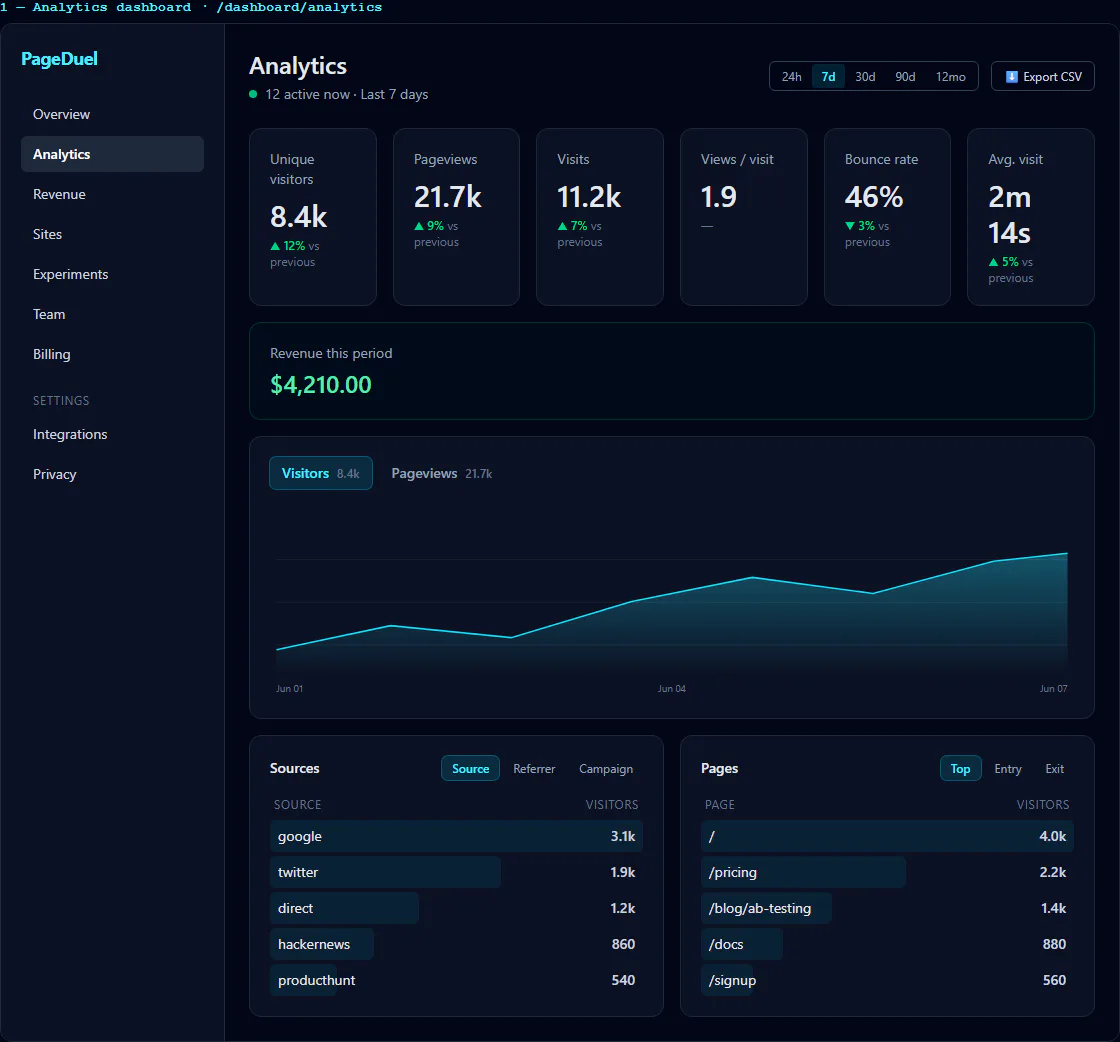Click the /docs page row

[x=887, y=944]
